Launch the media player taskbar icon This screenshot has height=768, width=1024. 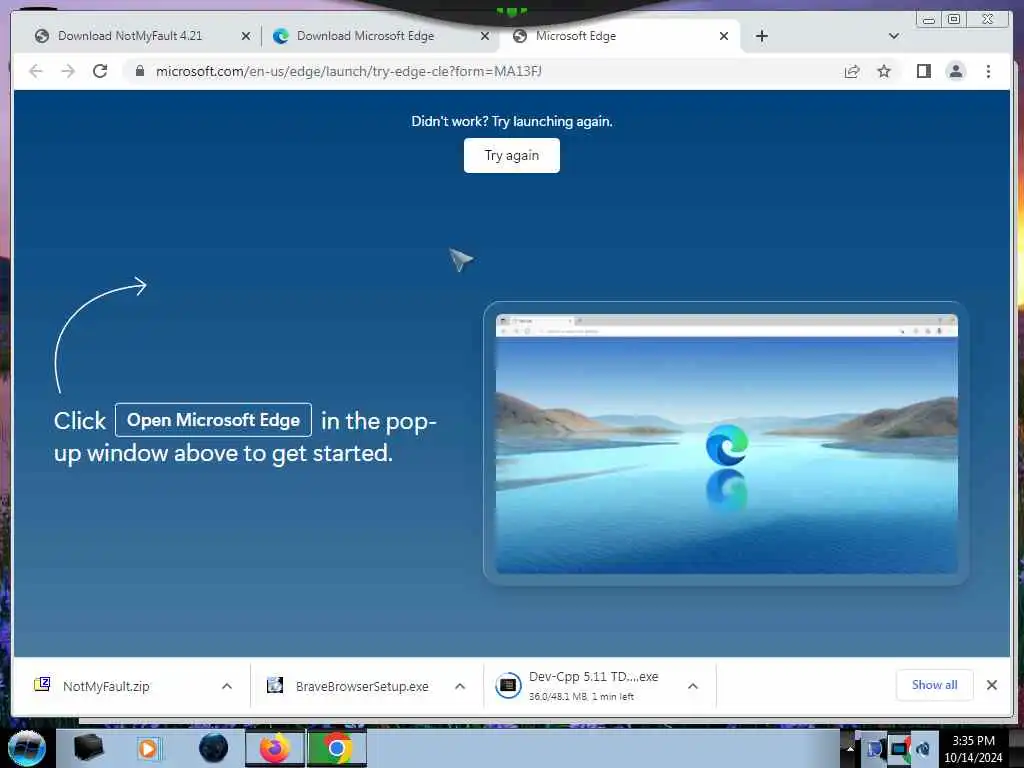pos(148,748)
